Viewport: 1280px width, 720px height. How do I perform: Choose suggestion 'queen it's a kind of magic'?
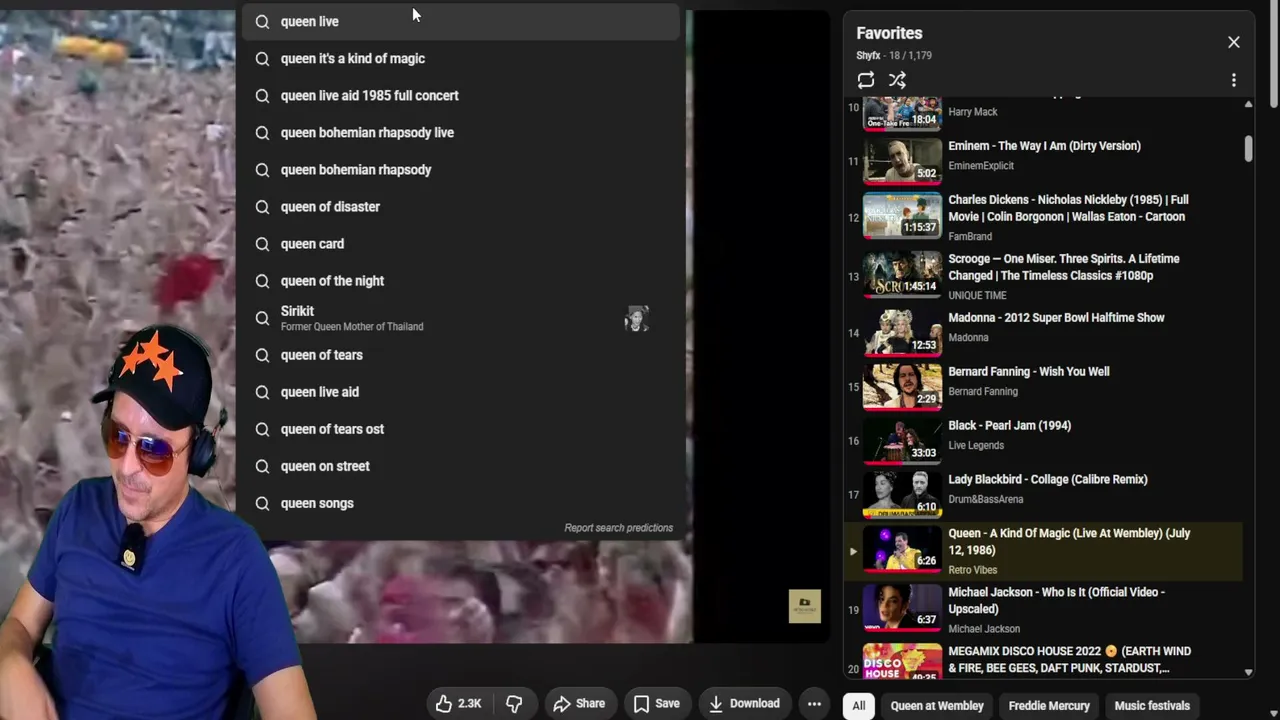click(461, 58)
